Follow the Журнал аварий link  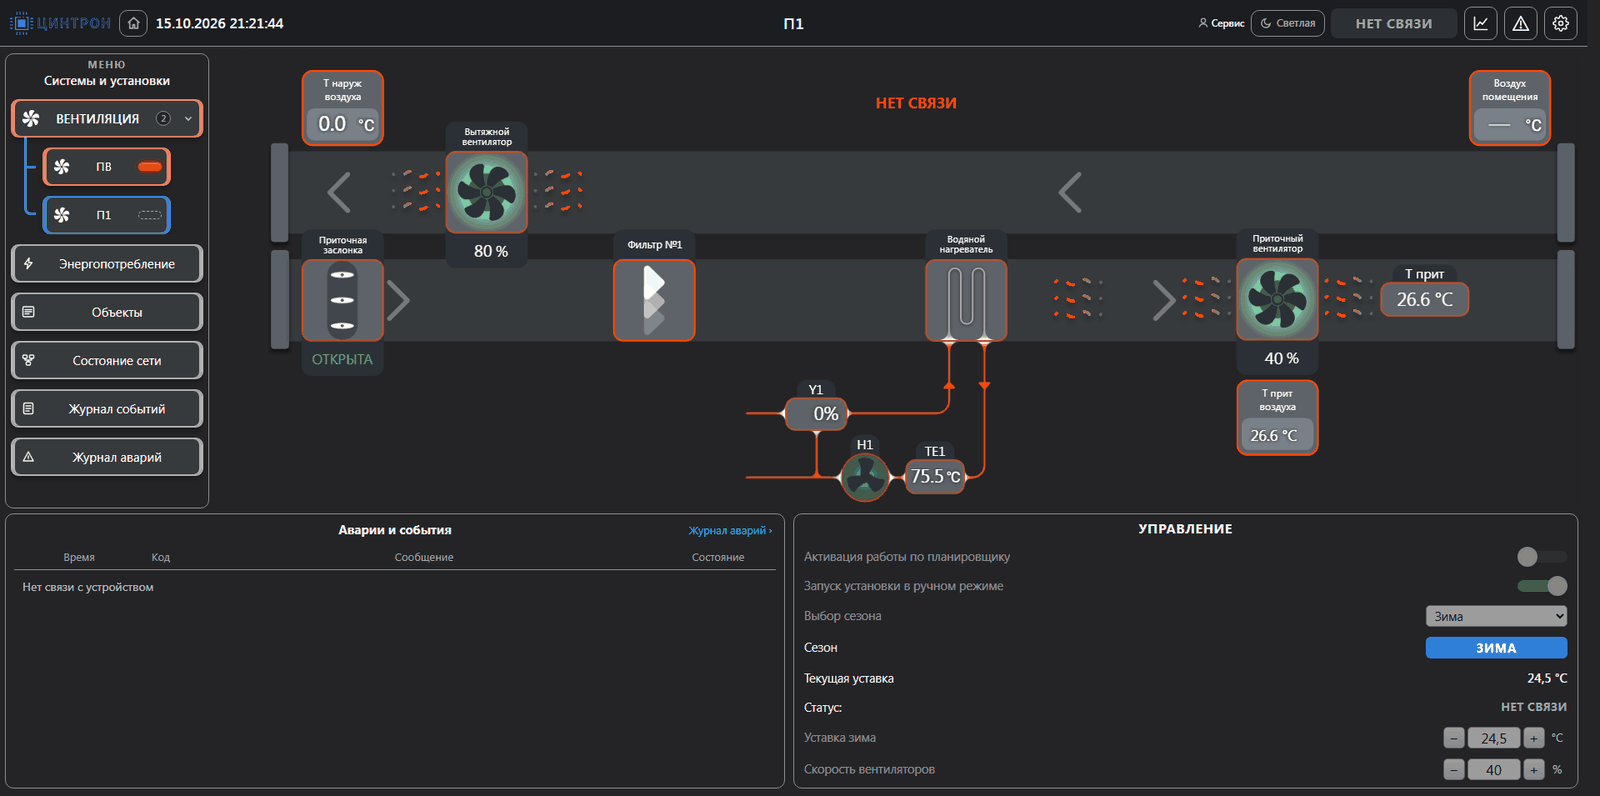pyautogui.click(x=730, y=531)
